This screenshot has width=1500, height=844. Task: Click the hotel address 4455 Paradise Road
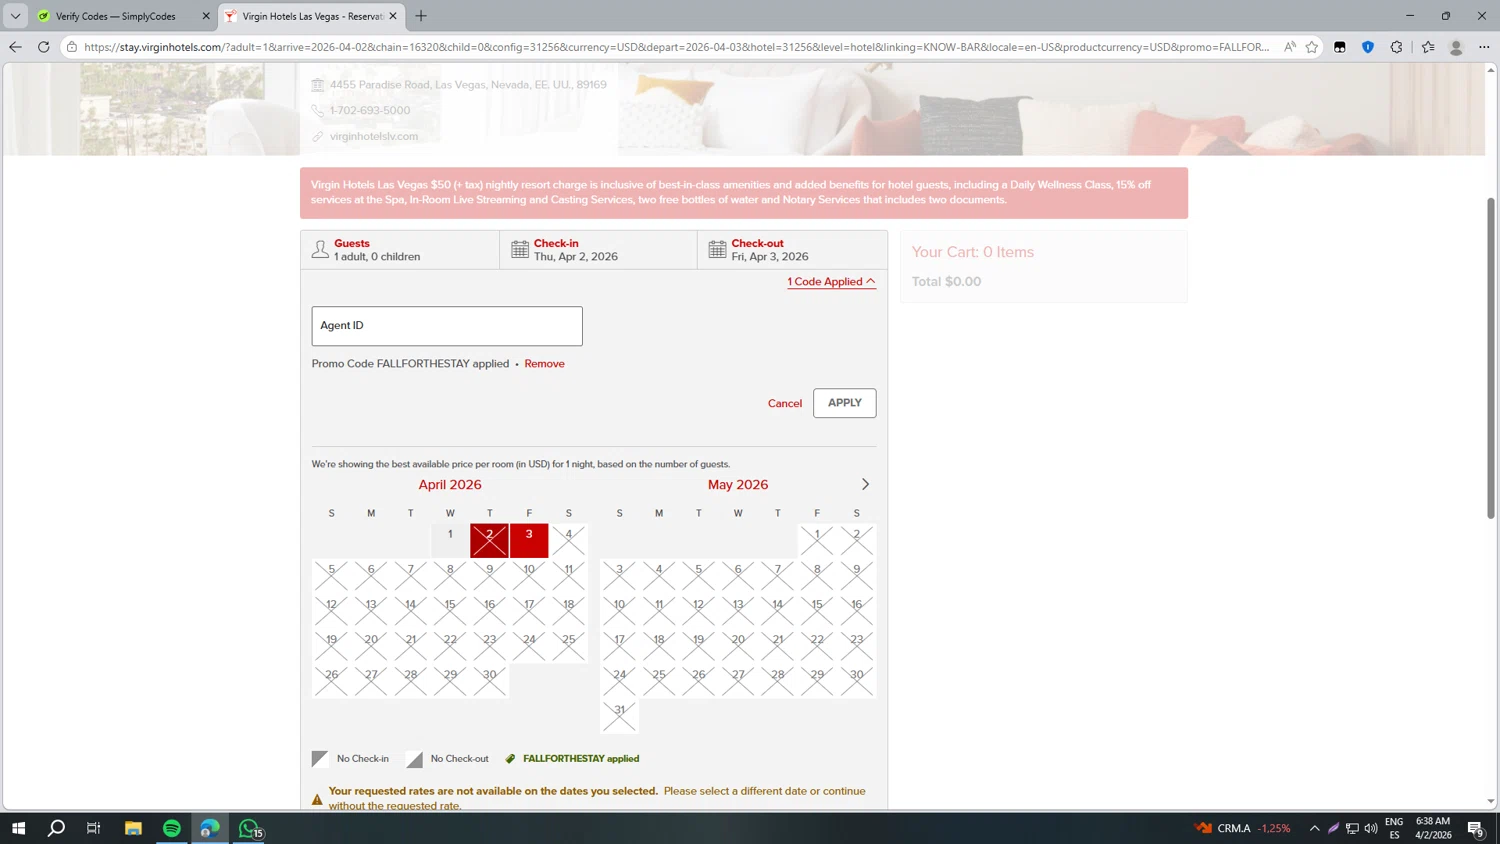[468, 85]
